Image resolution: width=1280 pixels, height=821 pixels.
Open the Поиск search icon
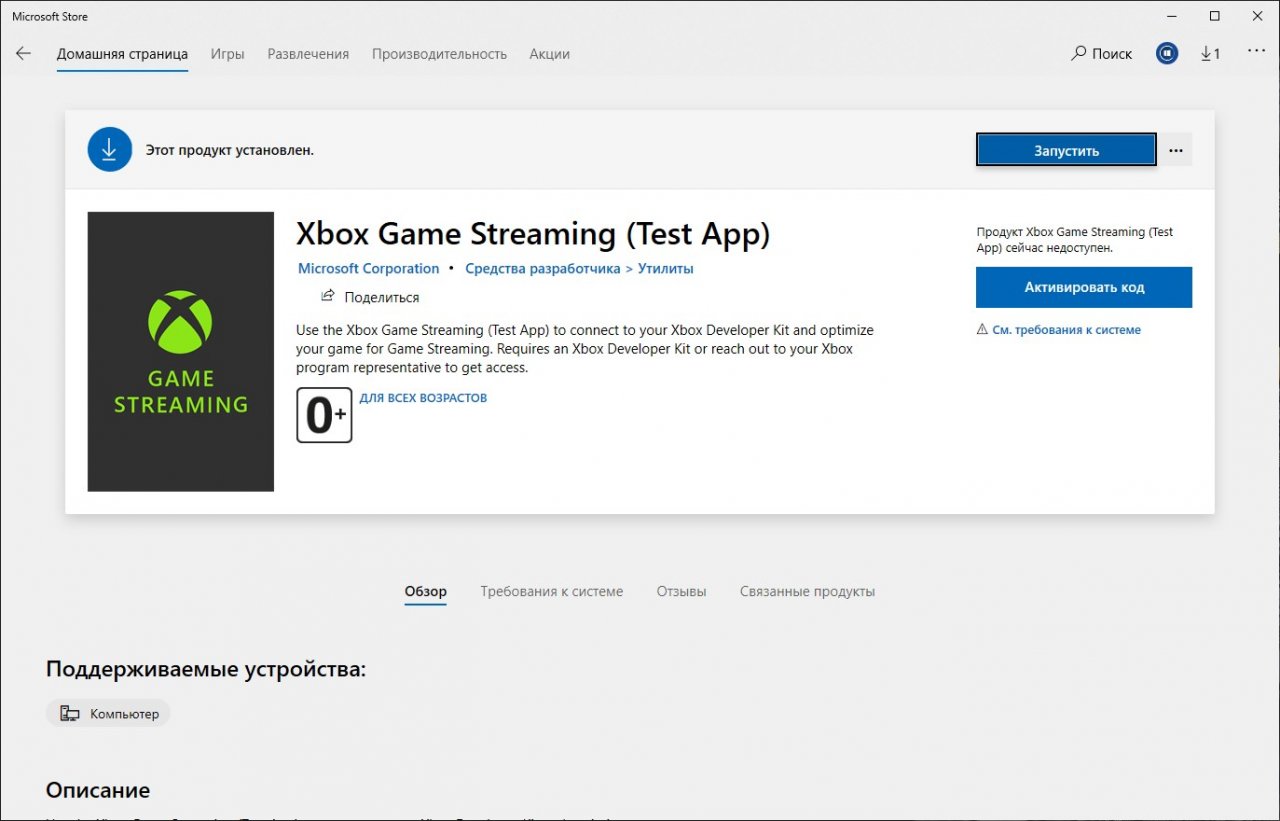[x=1078, y=54]
